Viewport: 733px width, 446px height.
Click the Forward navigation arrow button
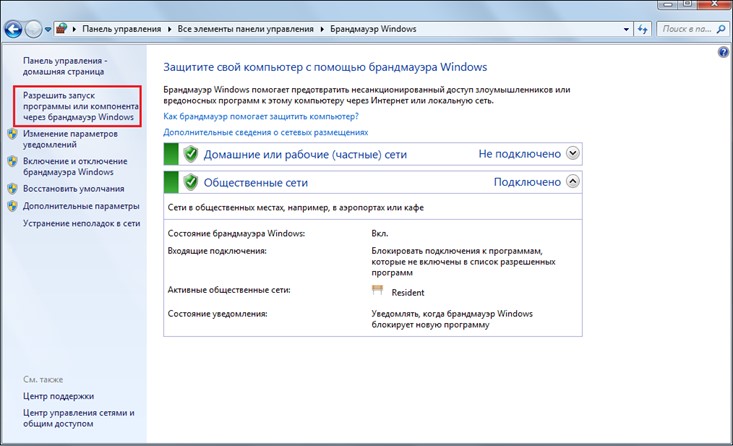click(x=33, y=29)
